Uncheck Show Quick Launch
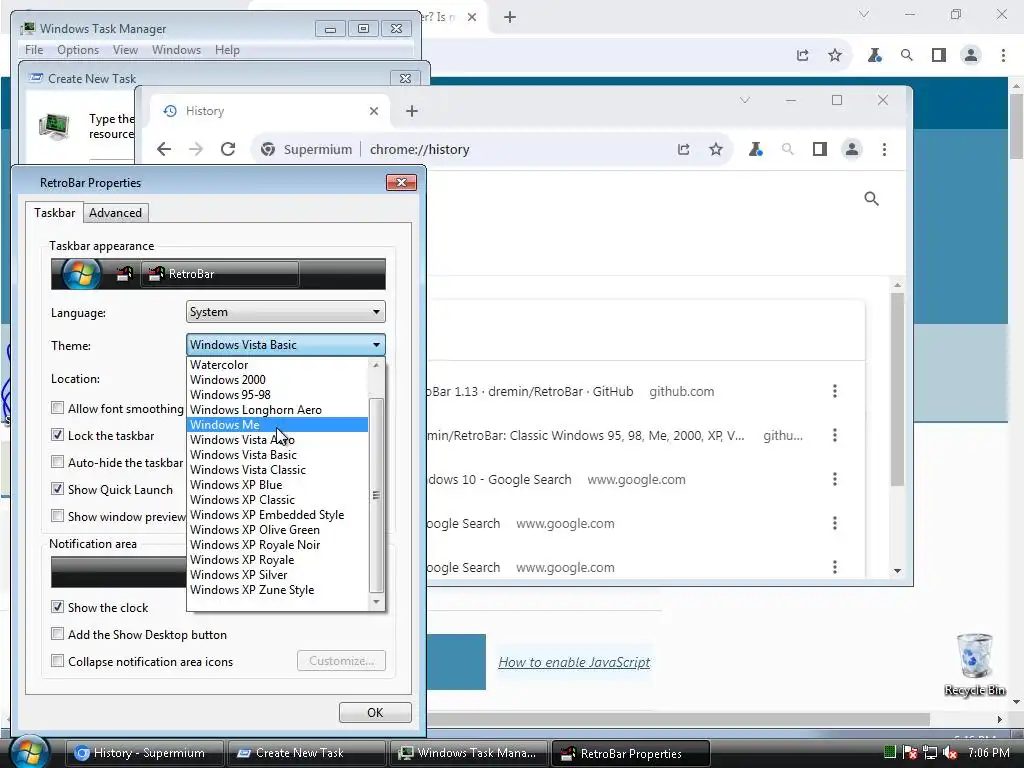This screenshot has height=768, width=1024. click(x=57, y=489)
